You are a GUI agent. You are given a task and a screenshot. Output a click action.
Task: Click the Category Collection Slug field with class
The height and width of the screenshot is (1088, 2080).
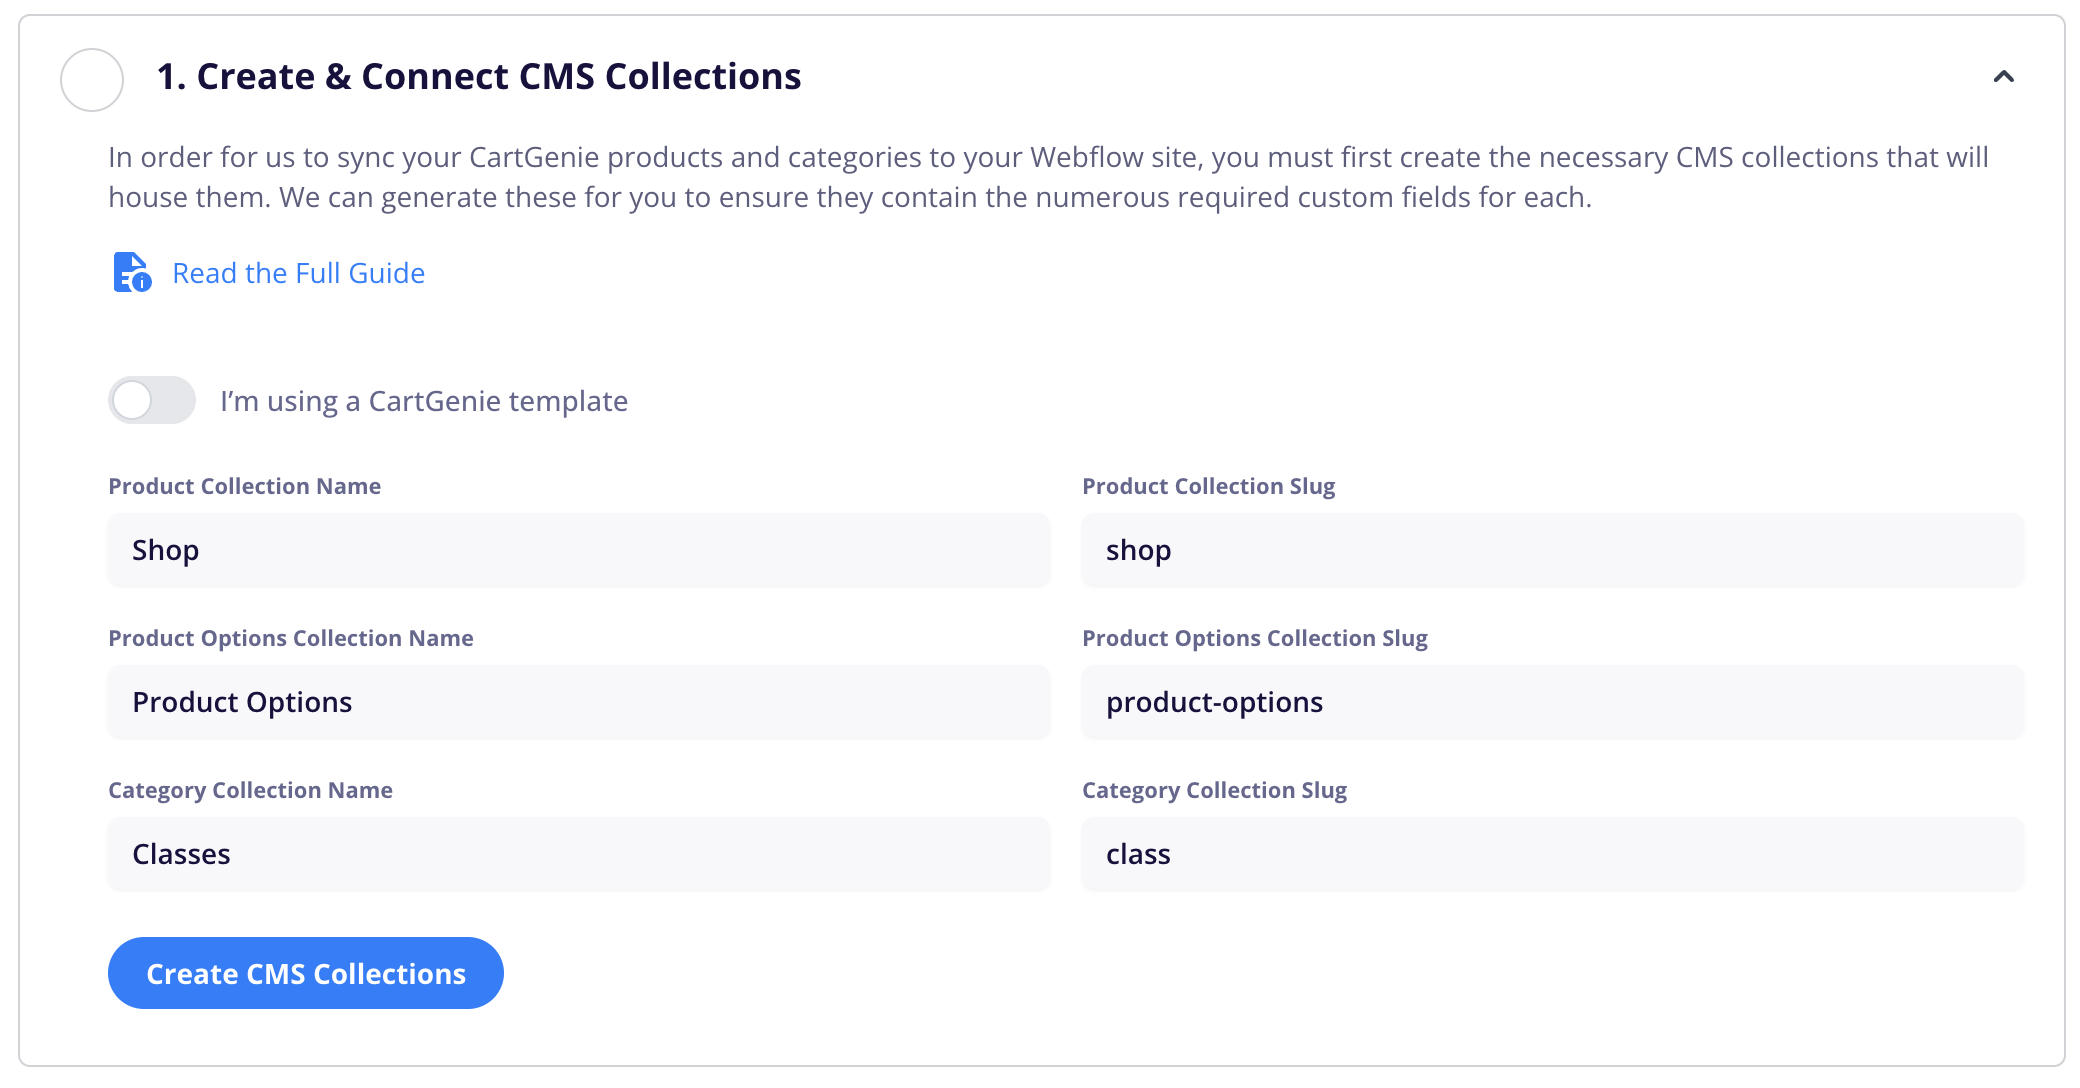click(x=1553, y=854)
